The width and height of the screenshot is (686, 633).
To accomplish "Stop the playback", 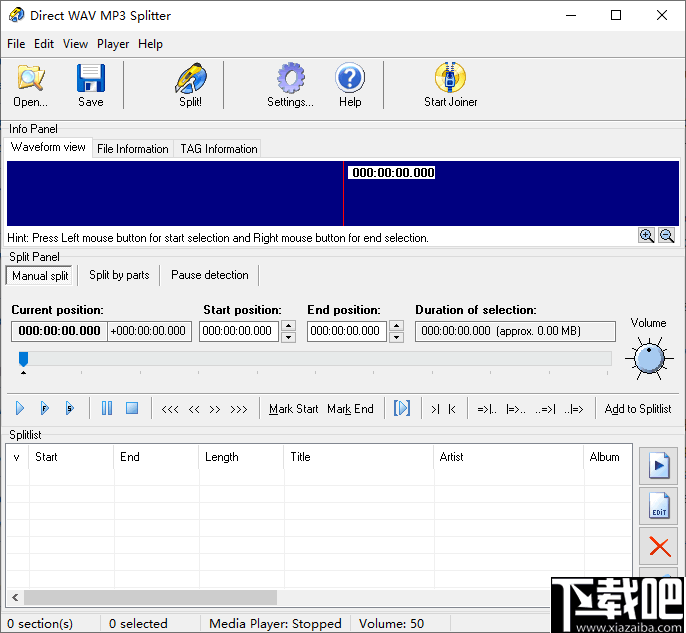I will point(132,409).
